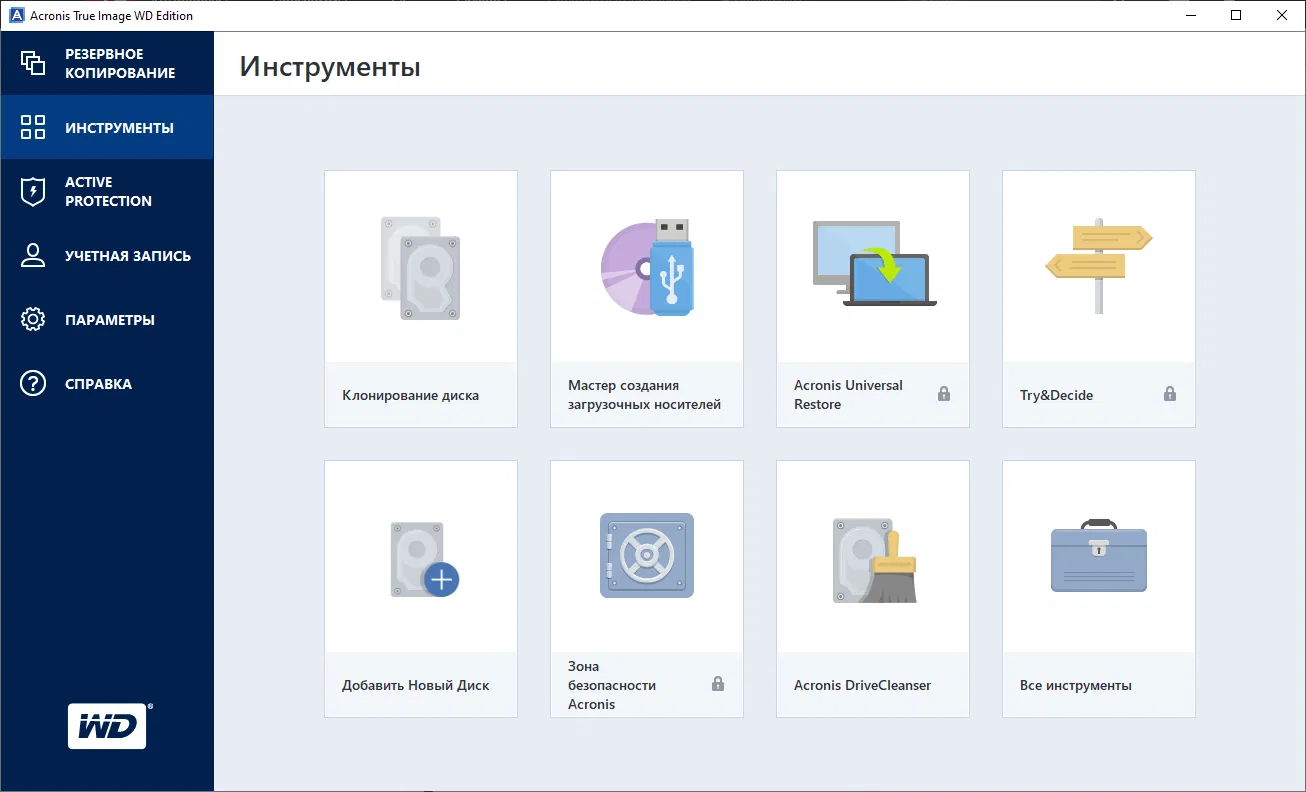1306x792 pixels.
Task: Click the Try&Decide label
Action: click(1056, 395)
